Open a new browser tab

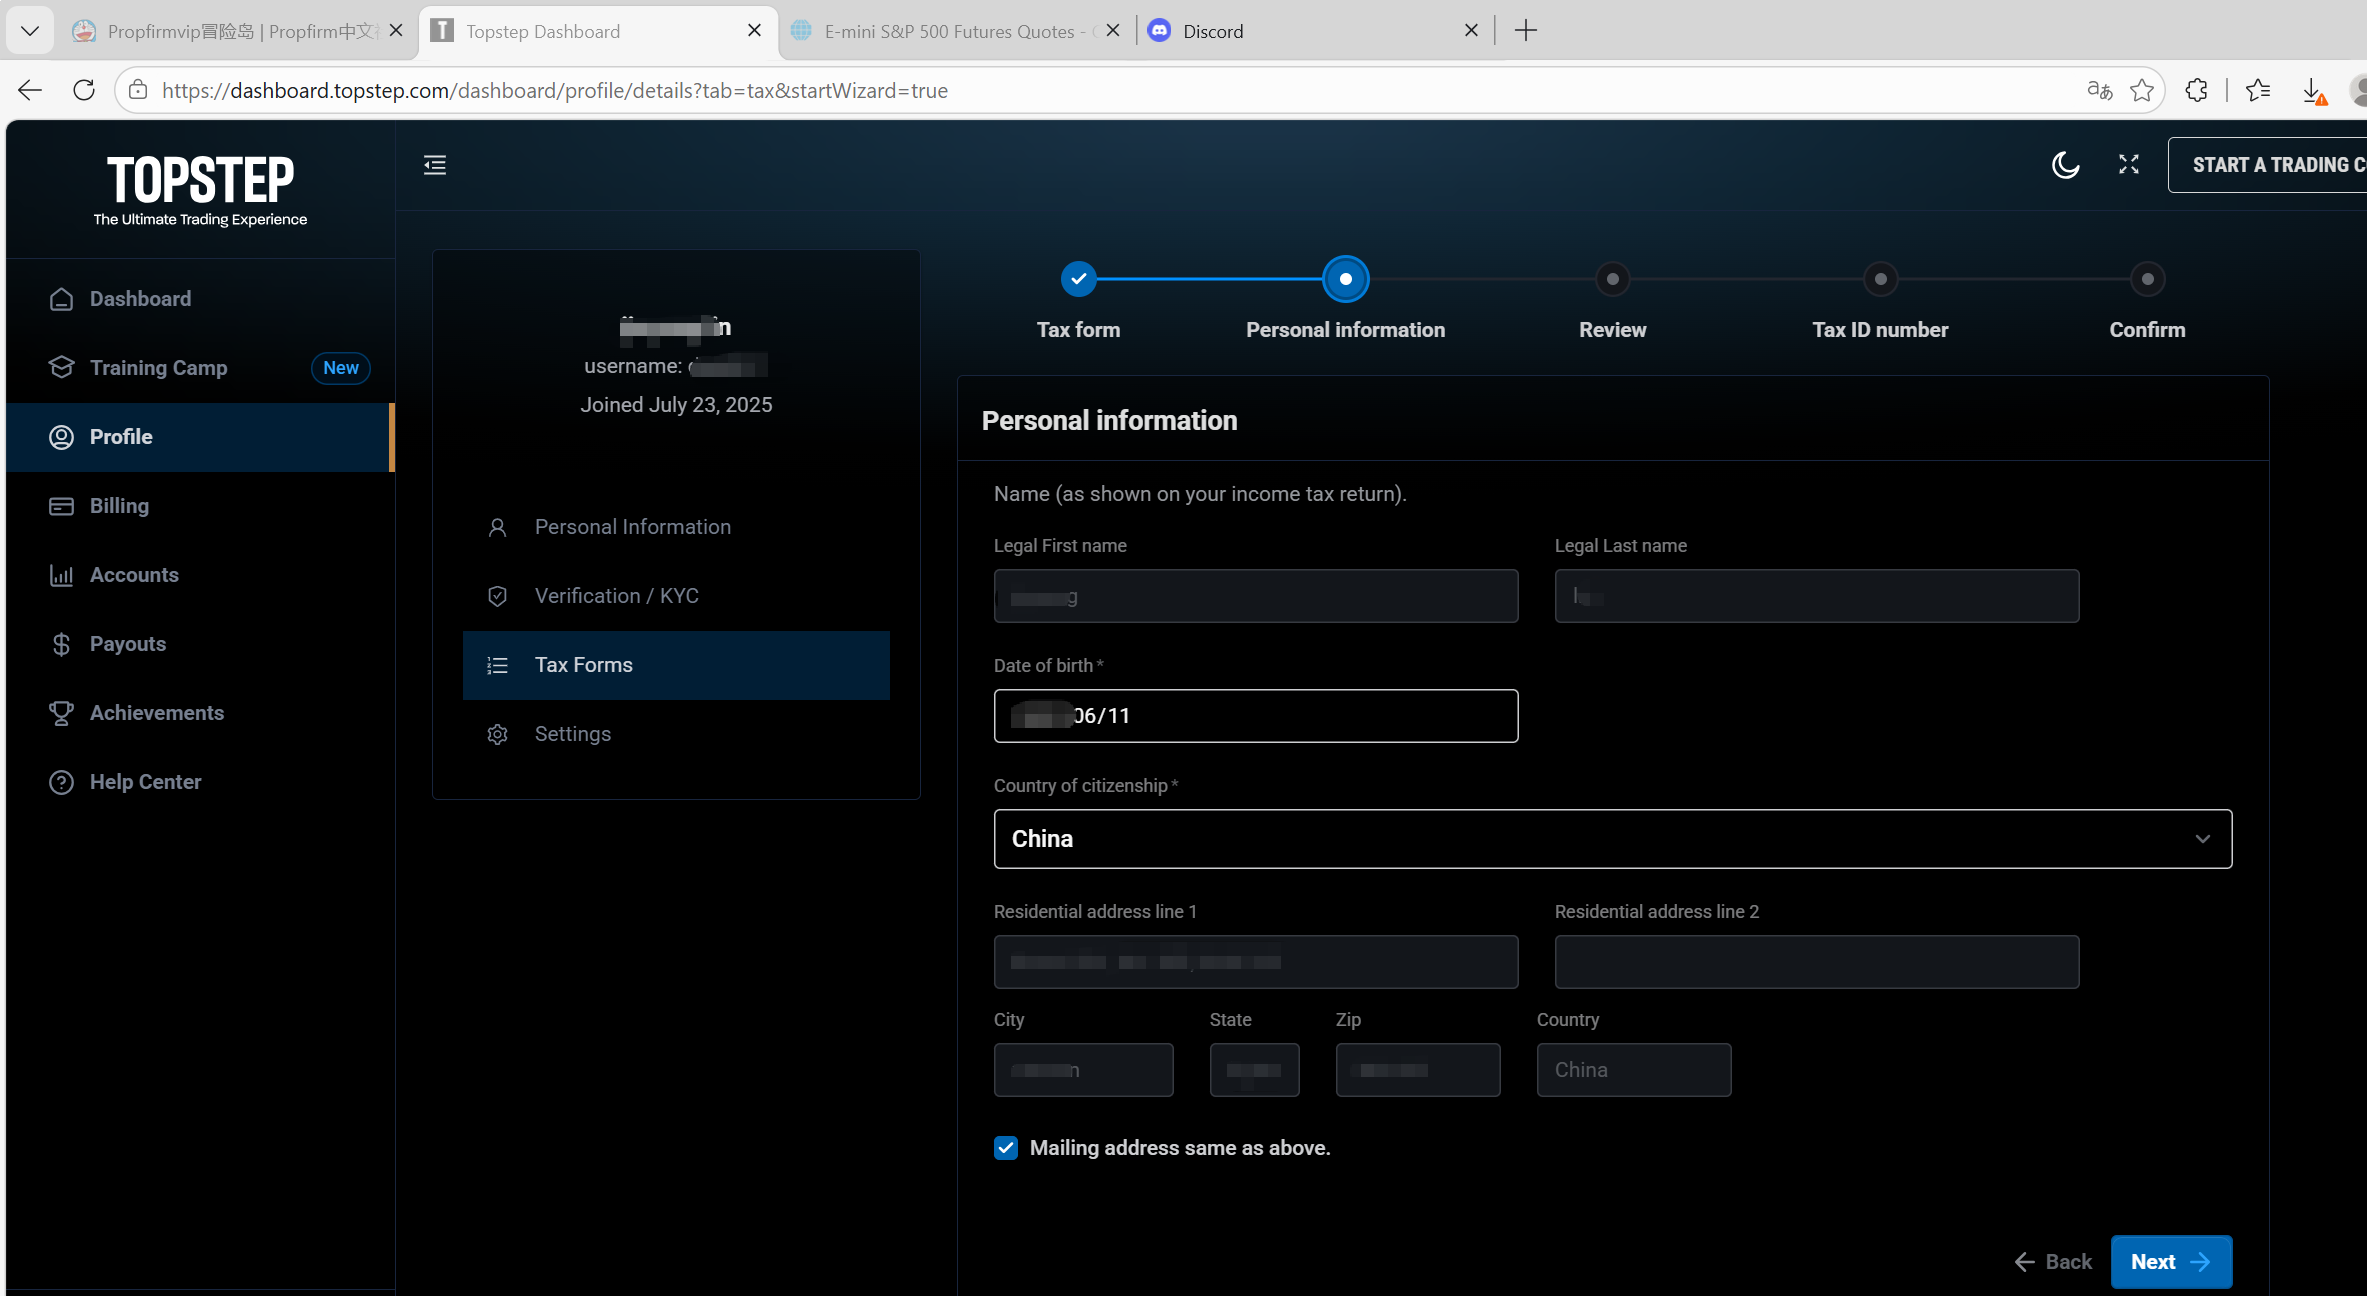[1526, 31]
